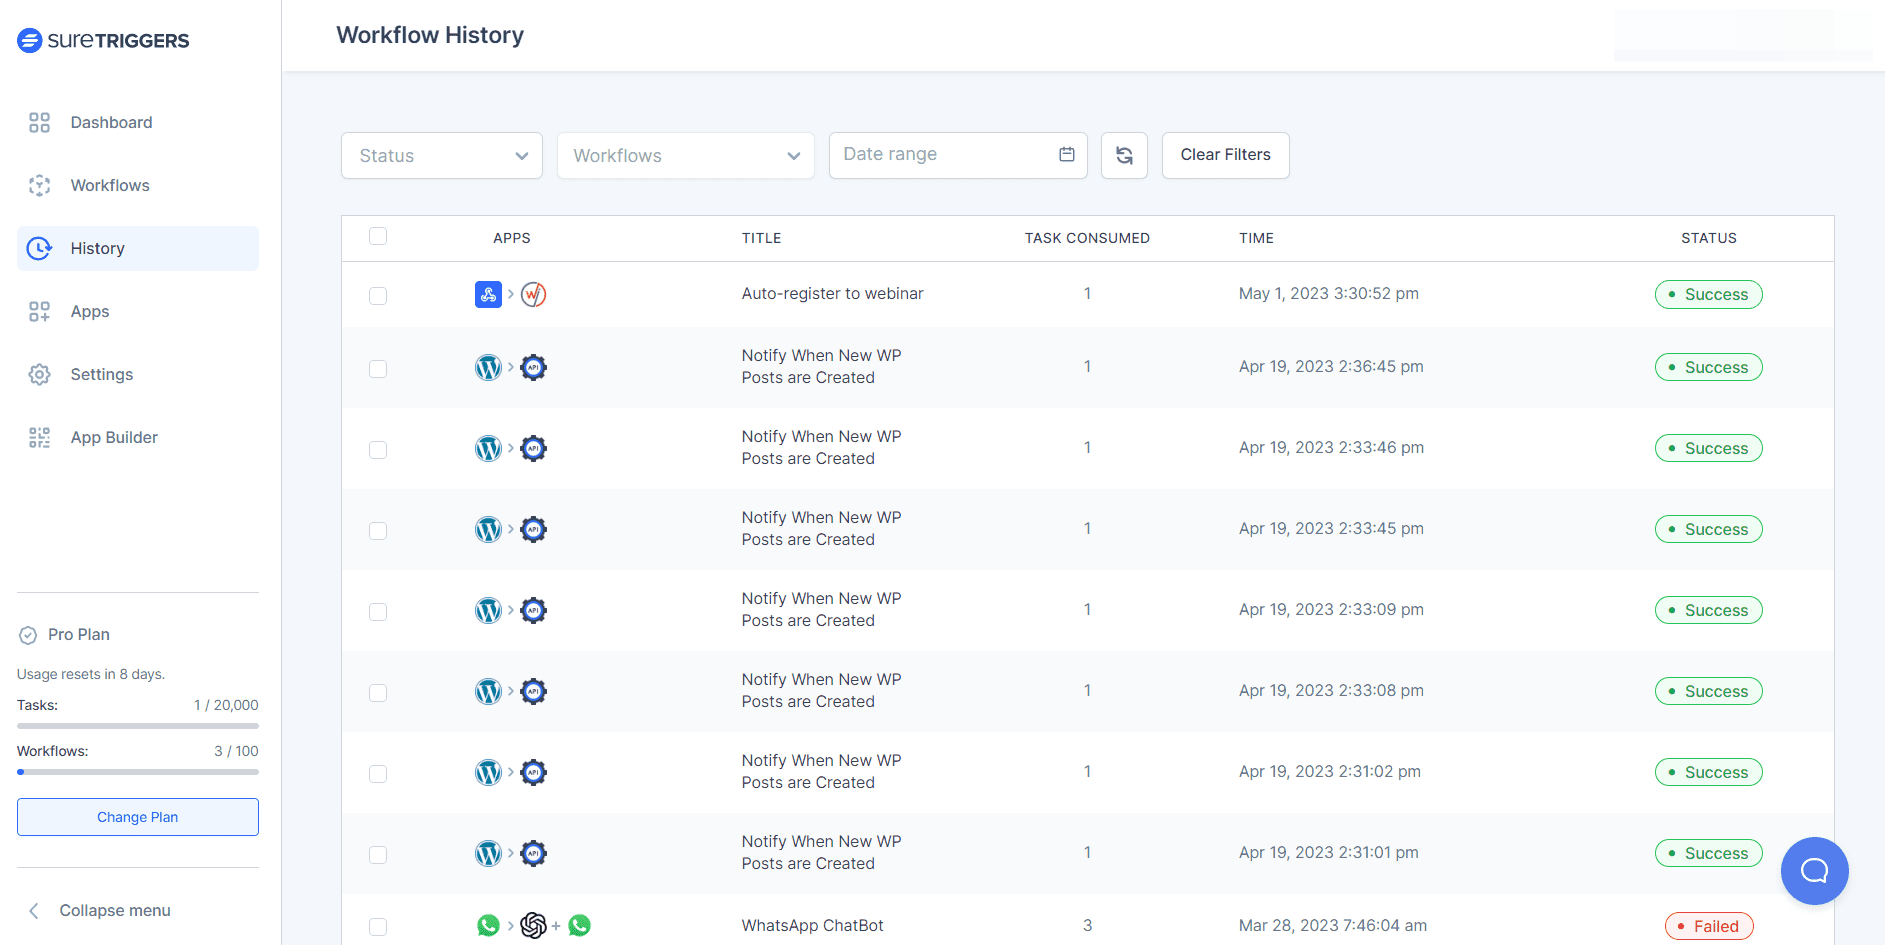Click the Workflows usage progress bar
The width and height of the screenshot is (1885, 945).
click(138, 772)
